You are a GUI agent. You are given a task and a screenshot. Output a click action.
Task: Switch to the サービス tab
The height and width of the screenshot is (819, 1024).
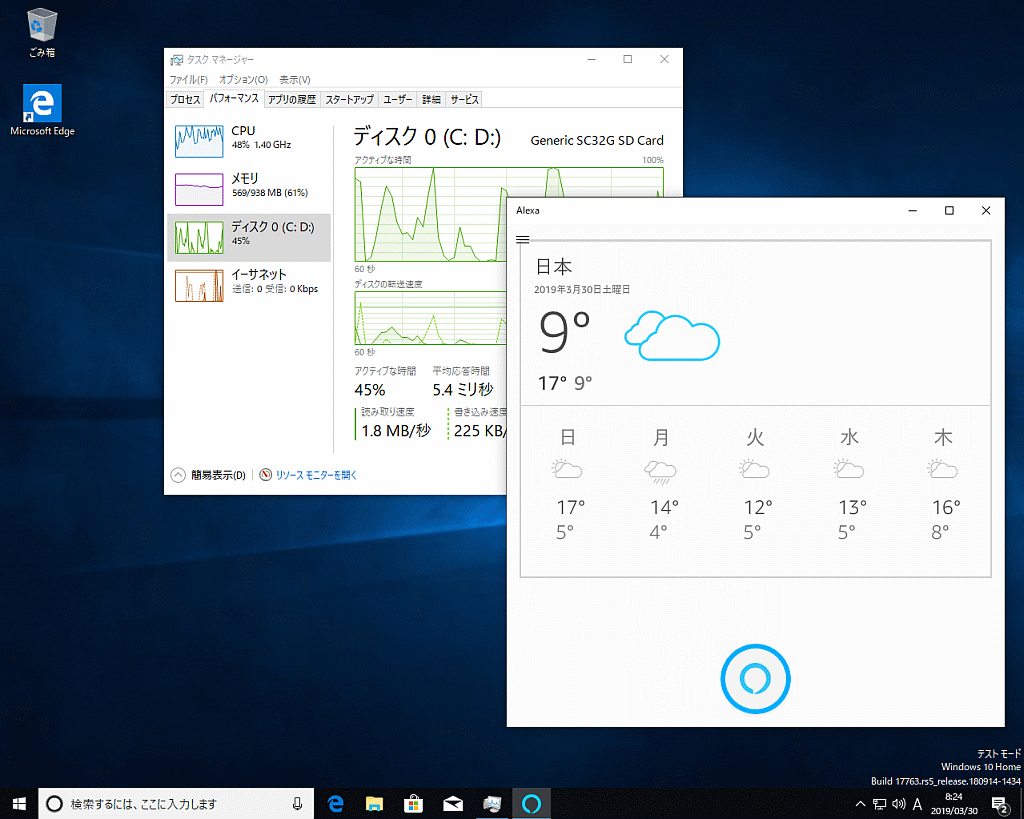464,99
